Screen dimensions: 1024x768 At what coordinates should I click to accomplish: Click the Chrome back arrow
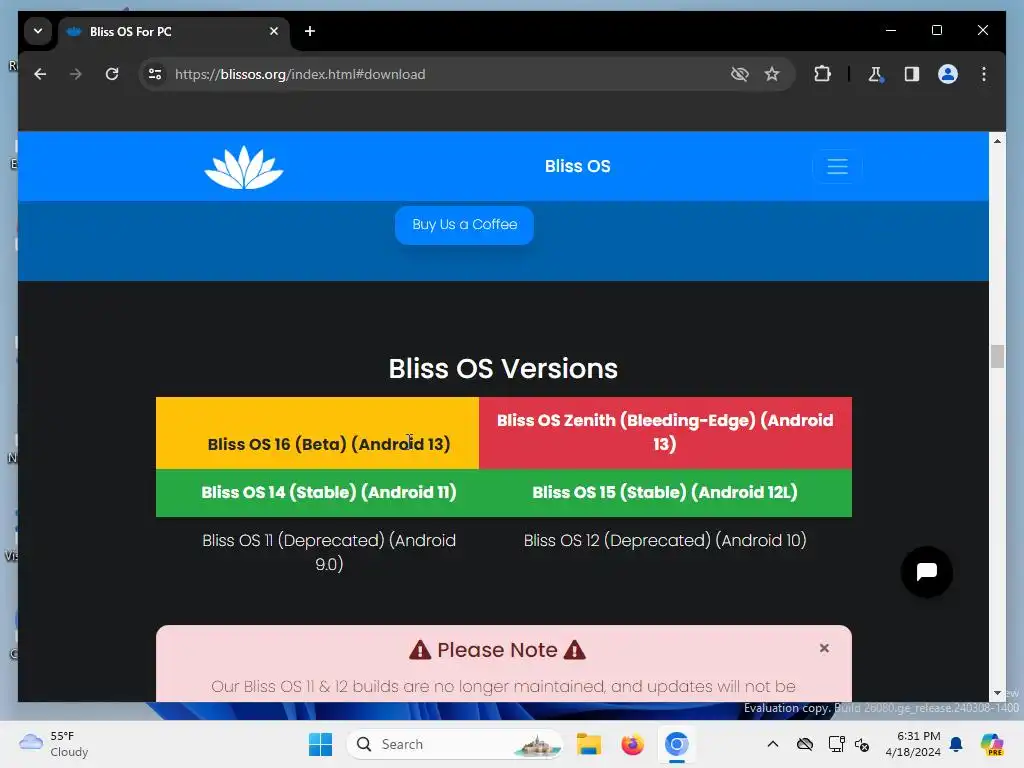point(40,74)
